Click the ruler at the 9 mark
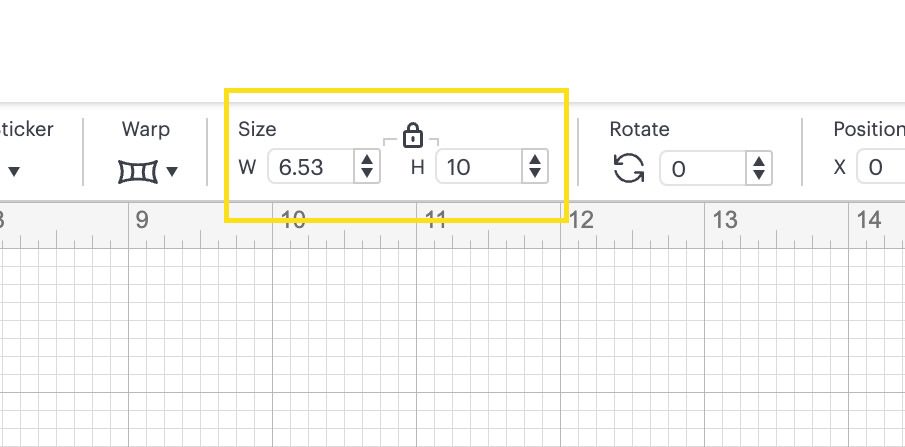Image resolution: width=905 pixels, height=447 pixels. pyautogui.click(x=142, y=220)
